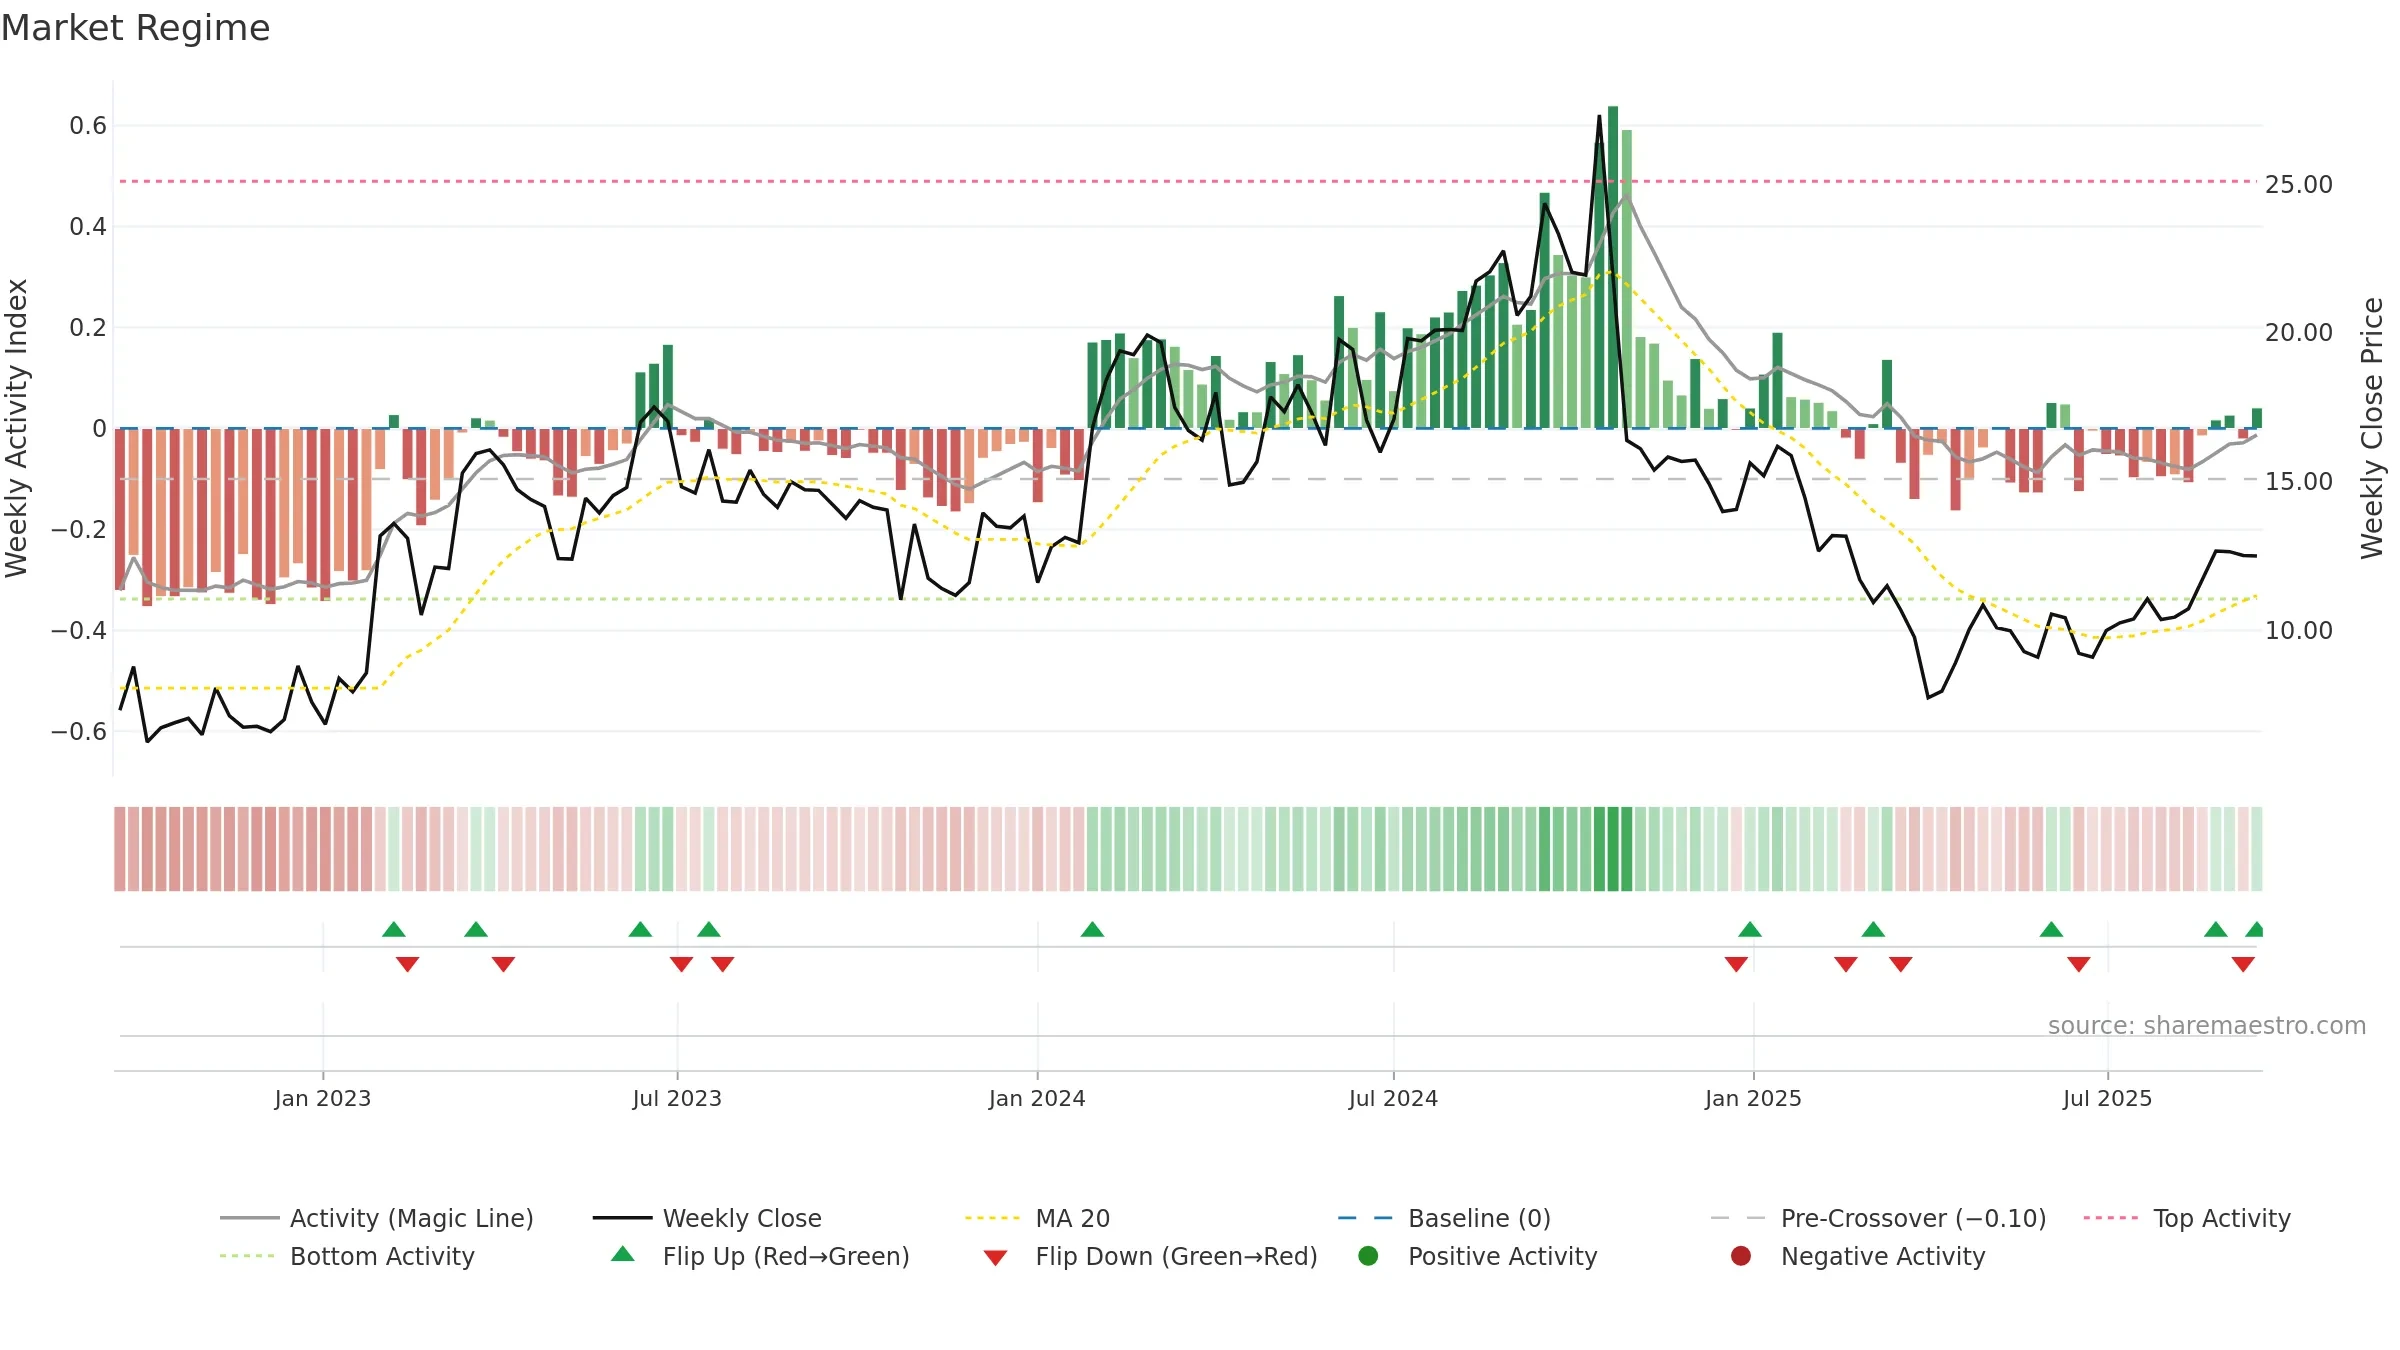Viewport: 2400px width, 1350px height.
Task: Click the Jan 2024 x-axis label
Action: click(x=1037, y=1098)
